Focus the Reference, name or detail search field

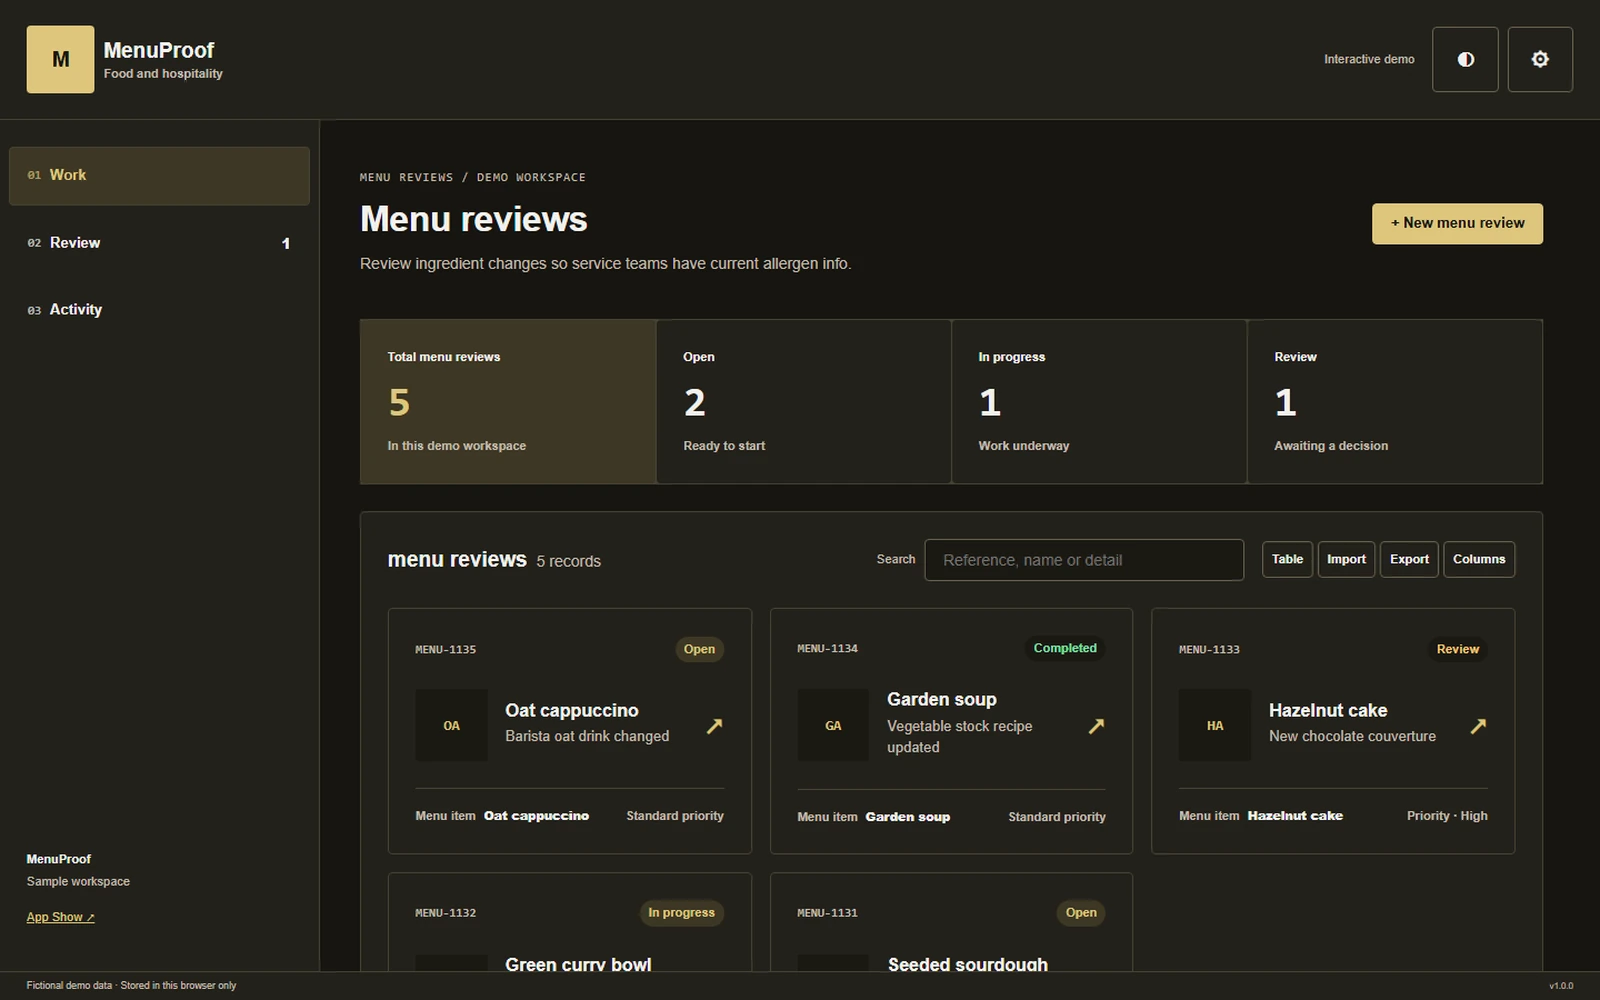coord(1084,560)
